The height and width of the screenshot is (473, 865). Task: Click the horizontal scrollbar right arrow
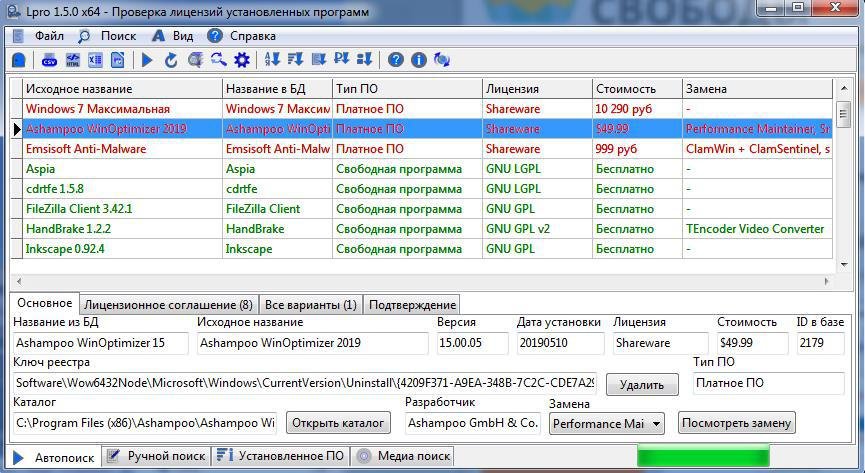point(826,281)
